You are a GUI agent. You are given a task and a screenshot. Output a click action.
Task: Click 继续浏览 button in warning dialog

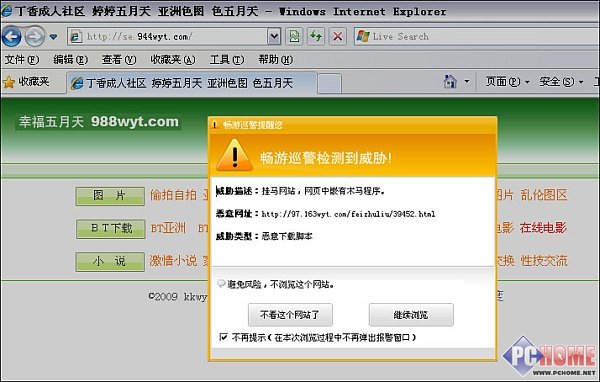point(411,315)
